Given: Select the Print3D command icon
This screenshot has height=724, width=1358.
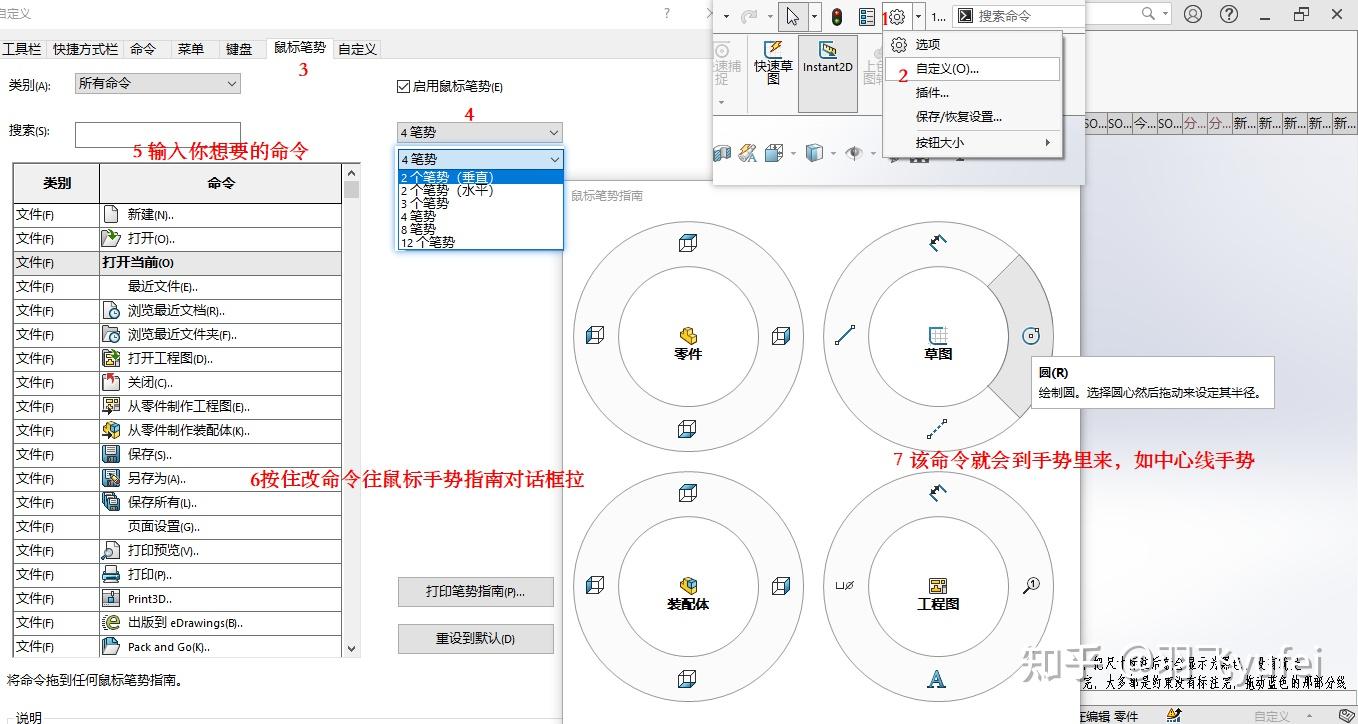Looking at the screenshot, I should click(111, 598).
